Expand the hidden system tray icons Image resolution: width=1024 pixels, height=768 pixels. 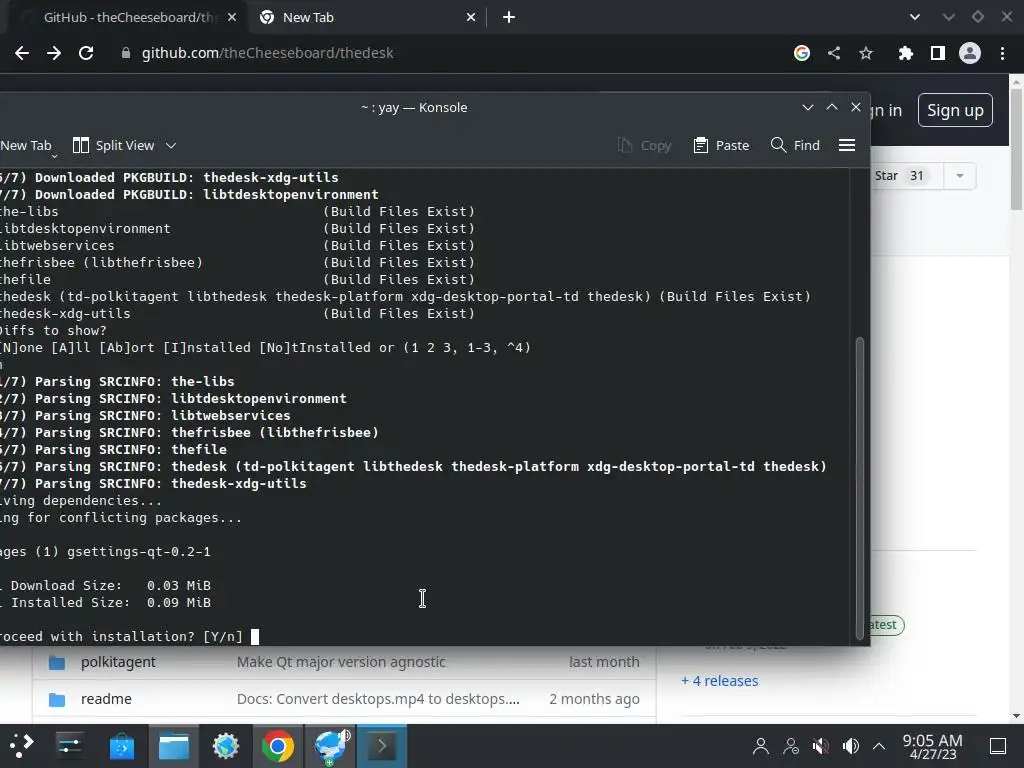click(880, 746)
